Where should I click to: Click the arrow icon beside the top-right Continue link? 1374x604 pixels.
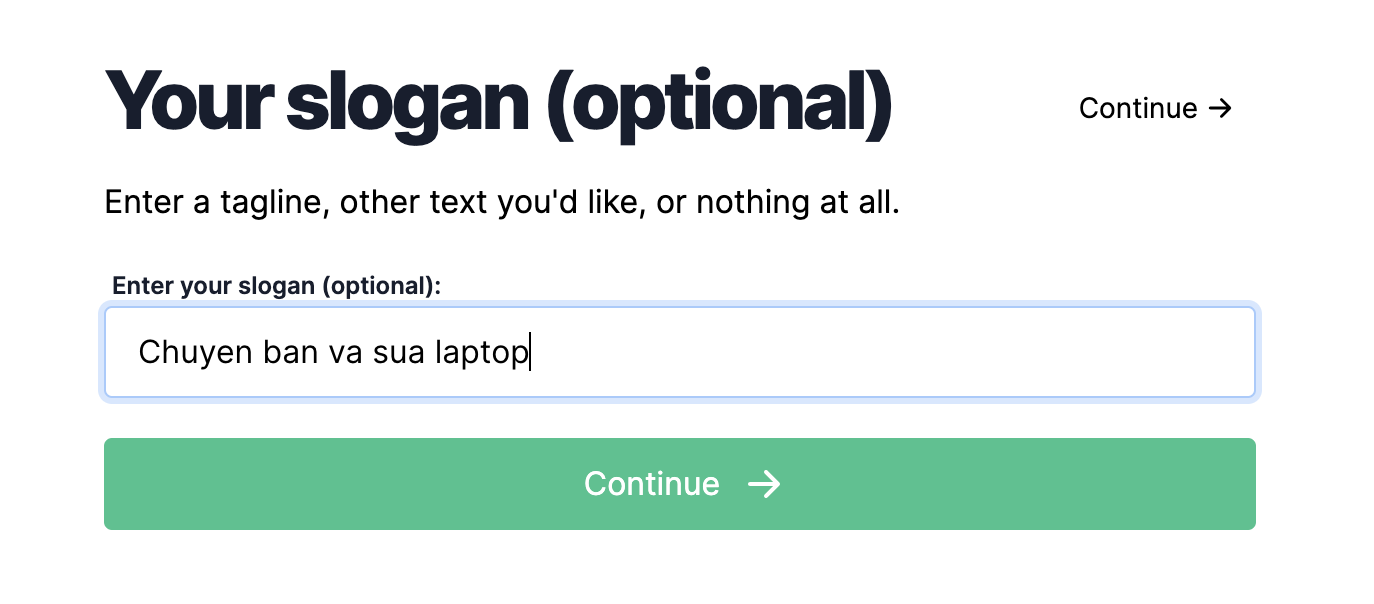coord(1220,108)
